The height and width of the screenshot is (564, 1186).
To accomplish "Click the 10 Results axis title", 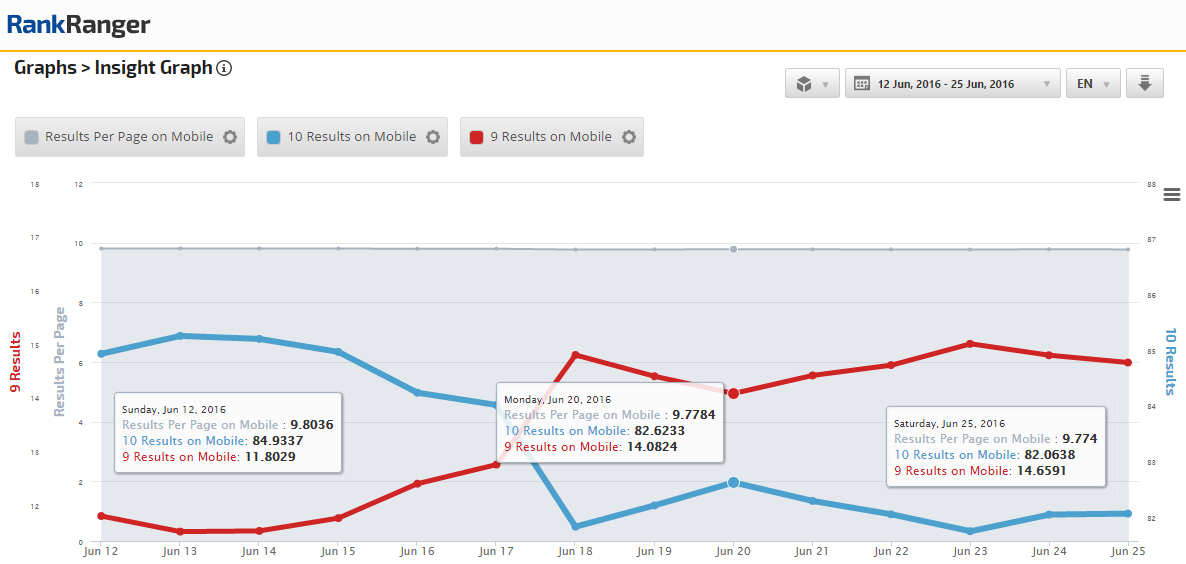I will click(x=1171, y=361).
